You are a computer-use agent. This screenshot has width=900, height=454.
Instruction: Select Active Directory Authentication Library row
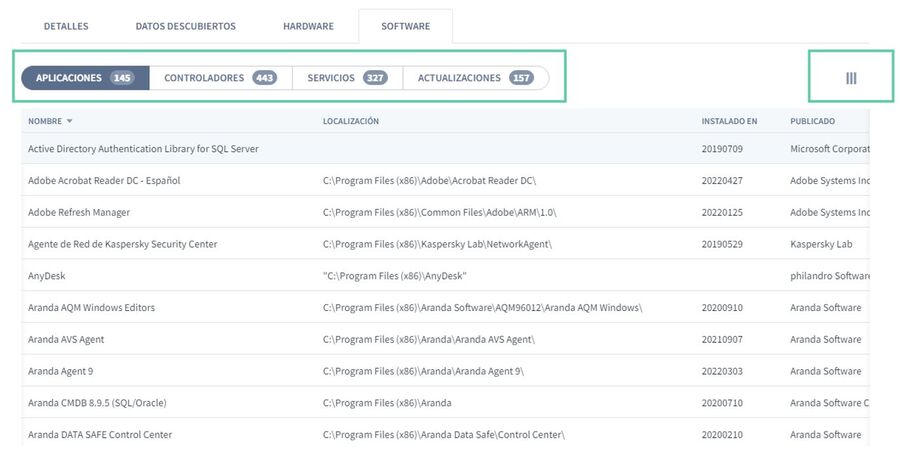pyautogui.click(x=143, y=149)
